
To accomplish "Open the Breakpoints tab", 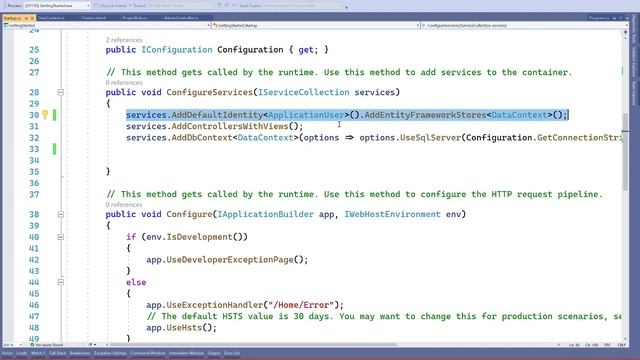I will click(80, 353).
